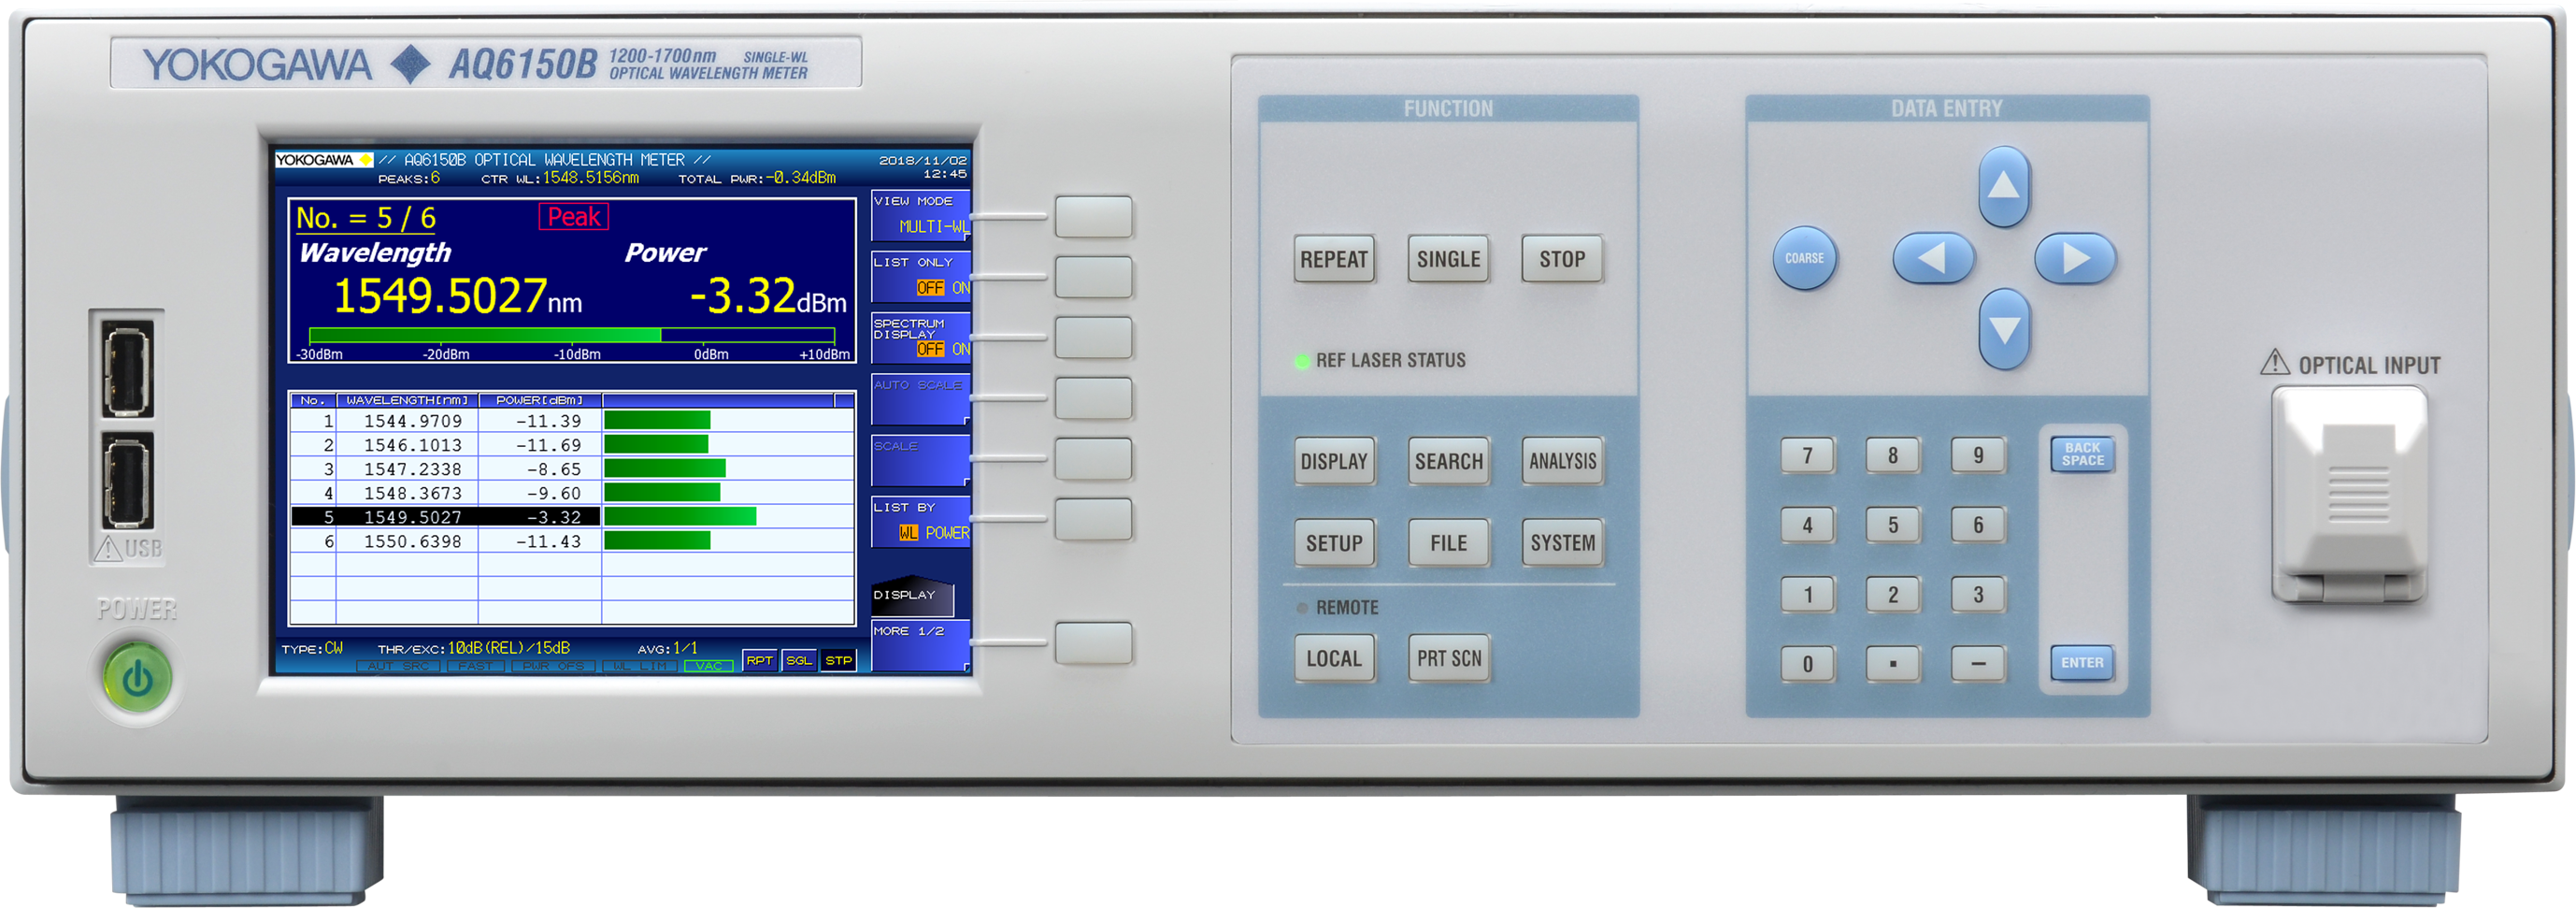Select row 3 wavelength 1547.2338
Screen dimensions: 2576x908
[412, 469]
